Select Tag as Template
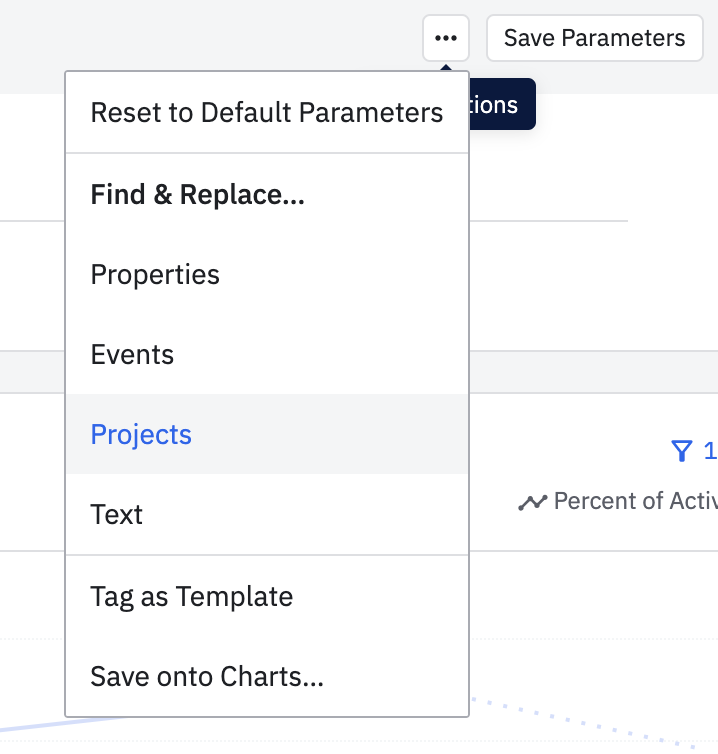 coord(191,597)
